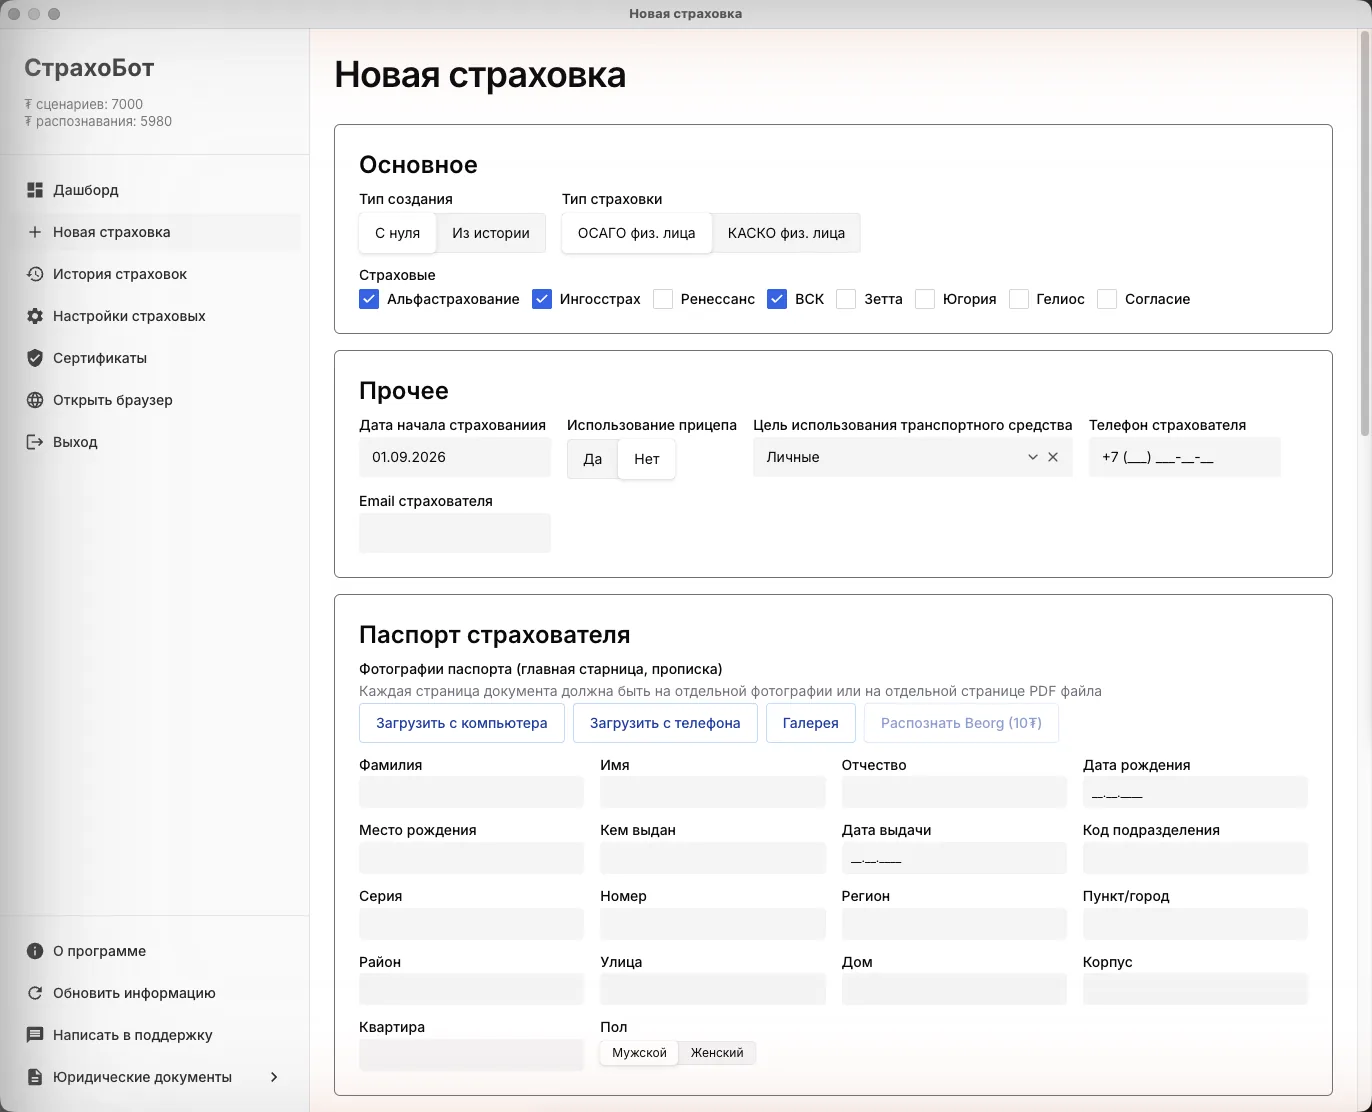Click the globe icon for Открыть браузер
This screenshot has height=1112, width=1372.
pos(35,400)
